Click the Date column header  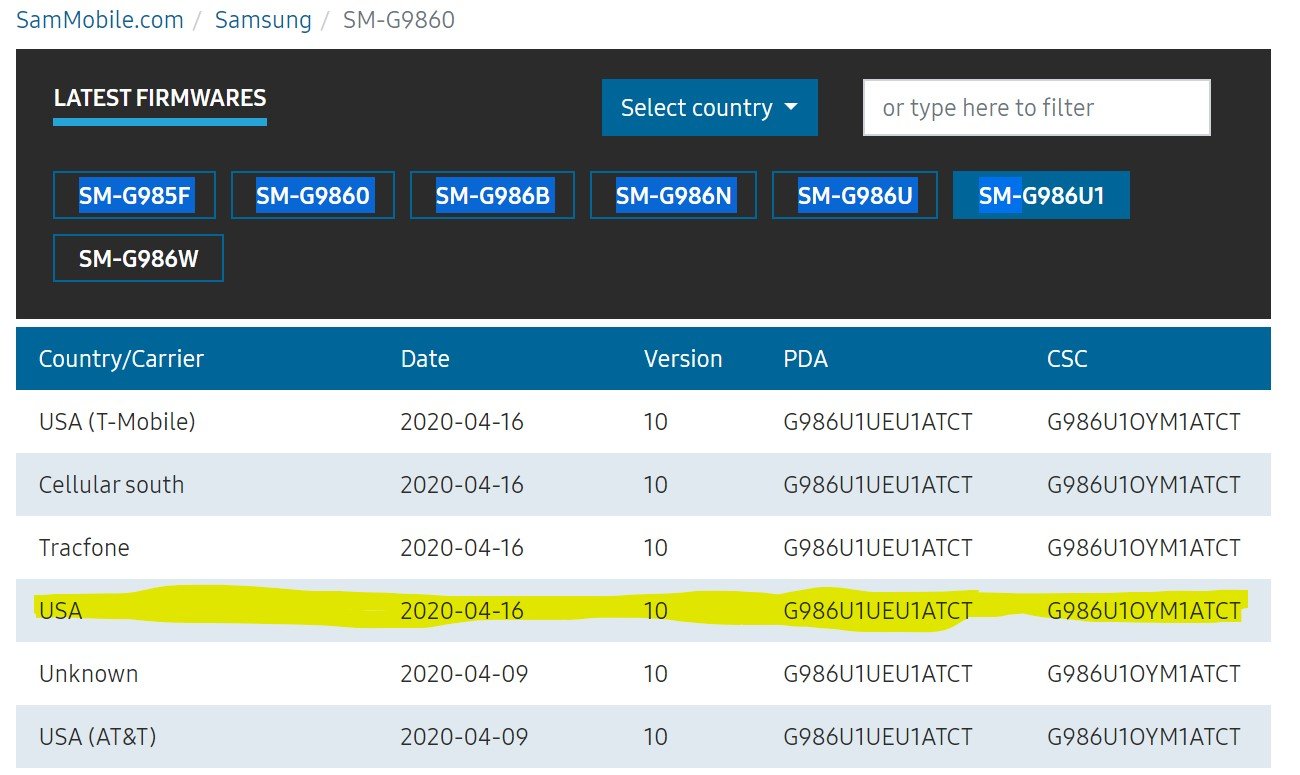425,359
